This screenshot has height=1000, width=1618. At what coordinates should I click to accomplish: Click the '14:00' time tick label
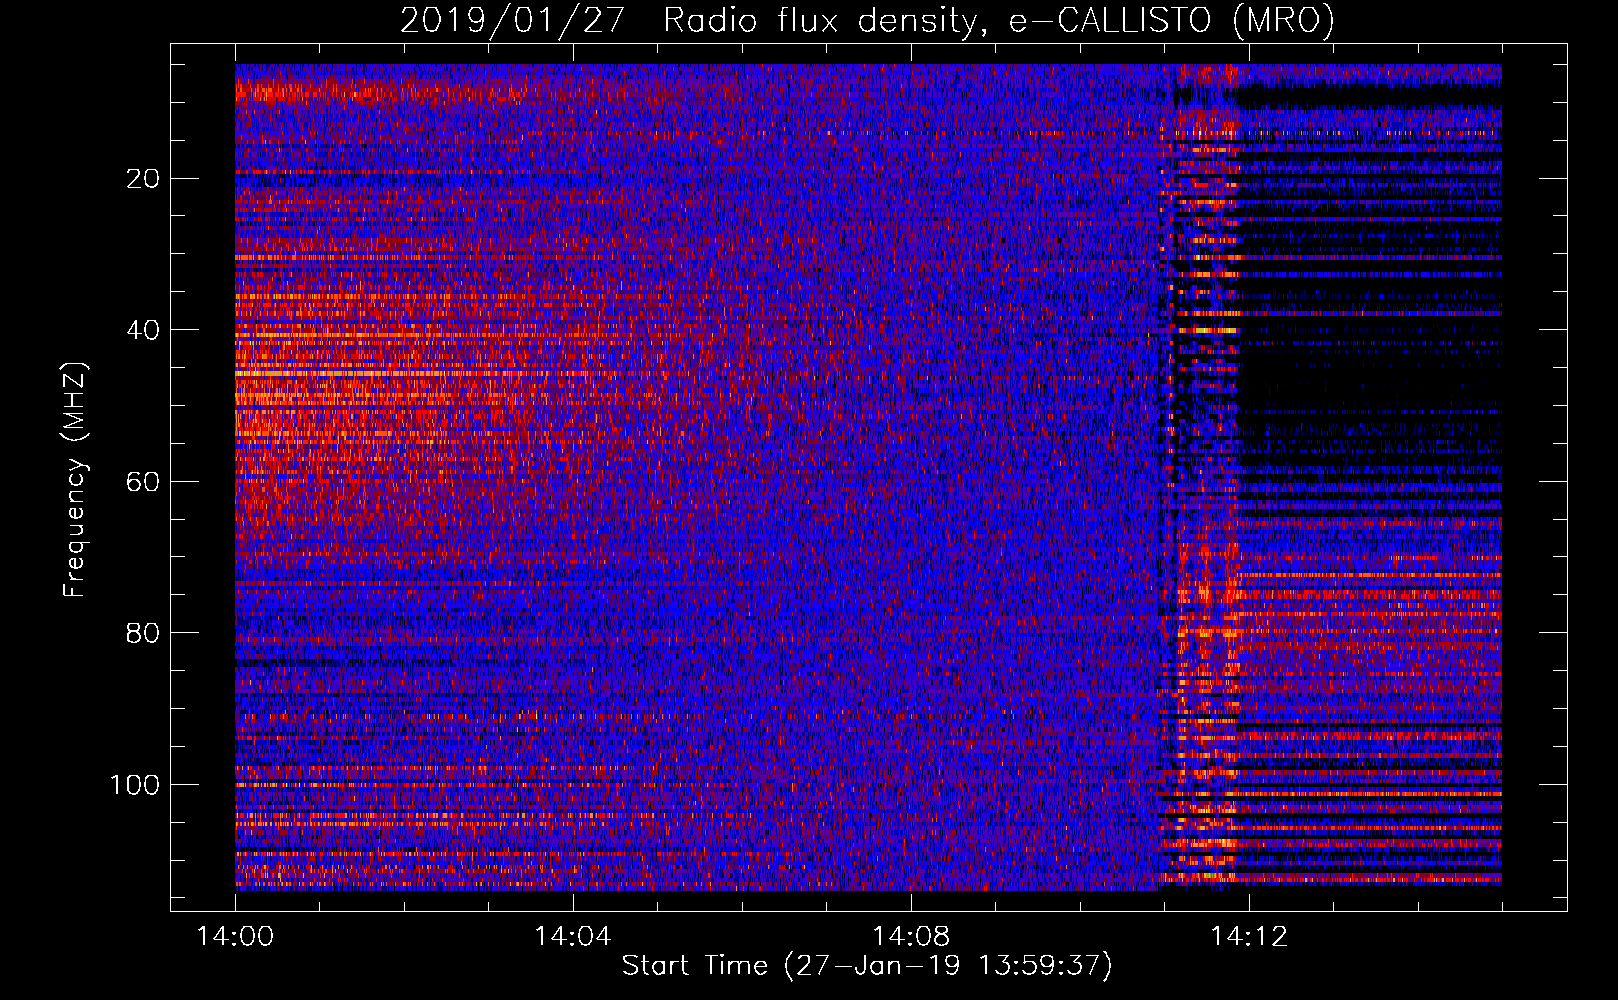(x=236, y=937)
